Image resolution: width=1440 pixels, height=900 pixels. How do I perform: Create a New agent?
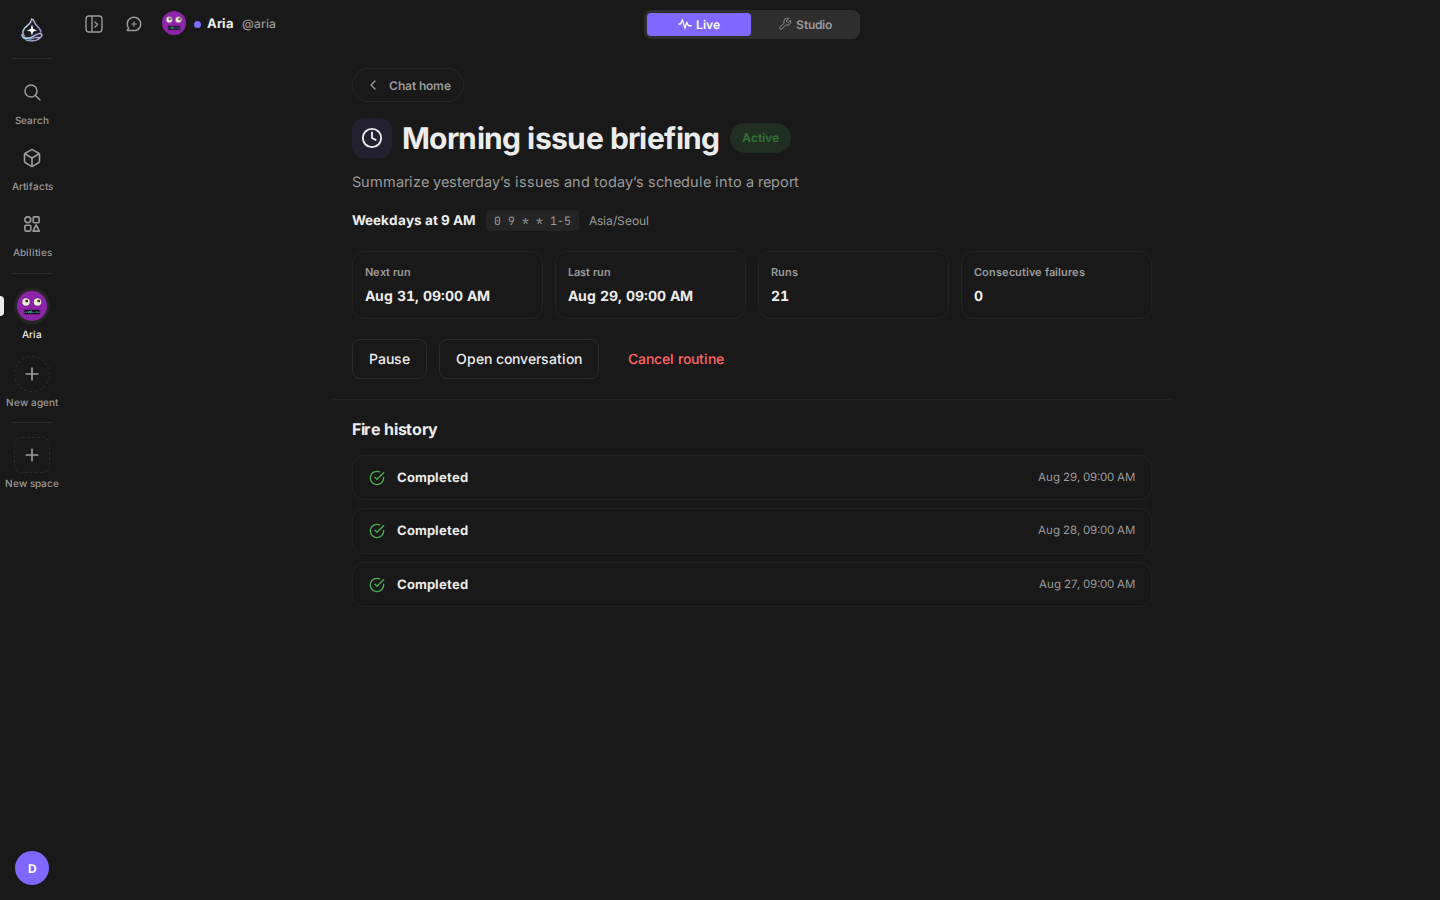click(x=32, y=384)
